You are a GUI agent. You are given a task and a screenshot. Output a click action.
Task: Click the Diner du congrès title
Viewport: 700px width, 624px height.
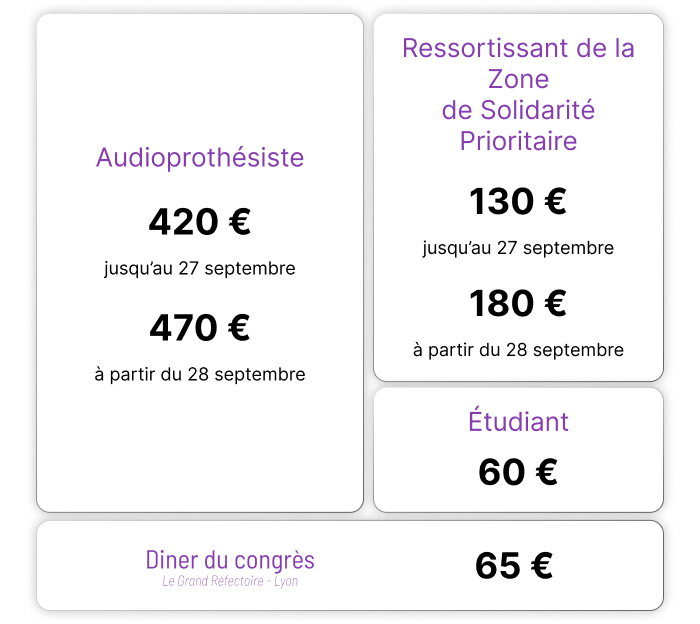click(230, 561)
